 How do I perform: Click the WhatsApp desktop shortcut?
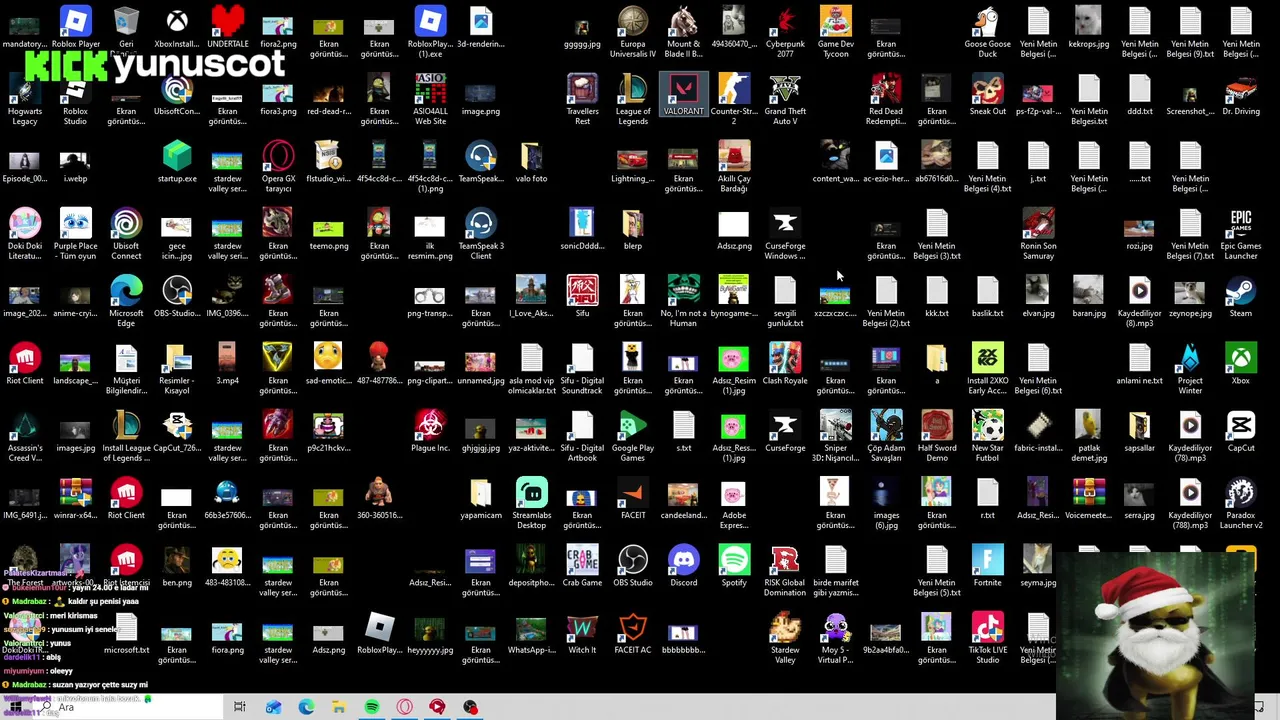[x=532, y=633]
